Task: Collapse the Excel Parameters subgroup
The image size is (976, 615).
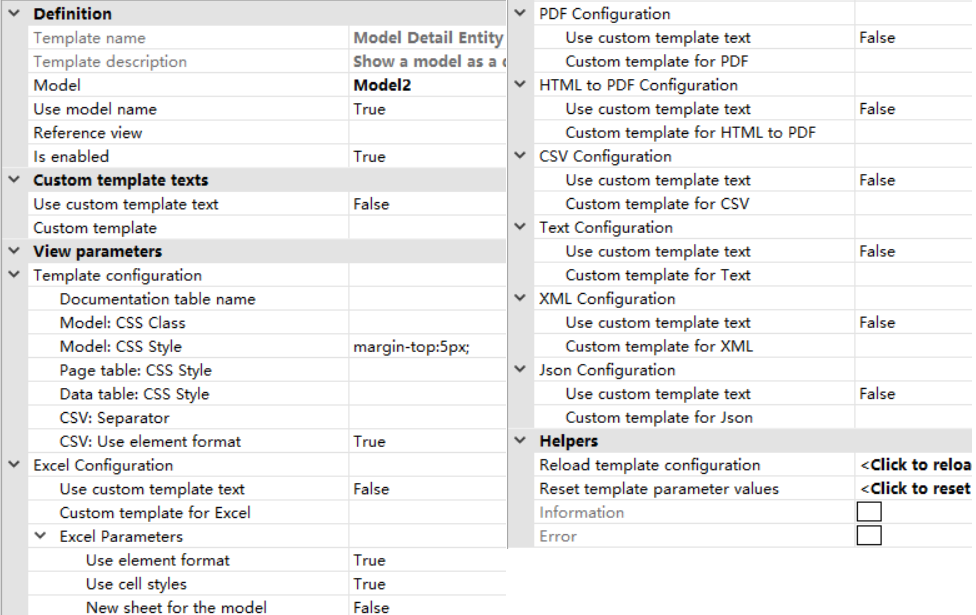Action: pyautogui.click(x=40, y=536)
